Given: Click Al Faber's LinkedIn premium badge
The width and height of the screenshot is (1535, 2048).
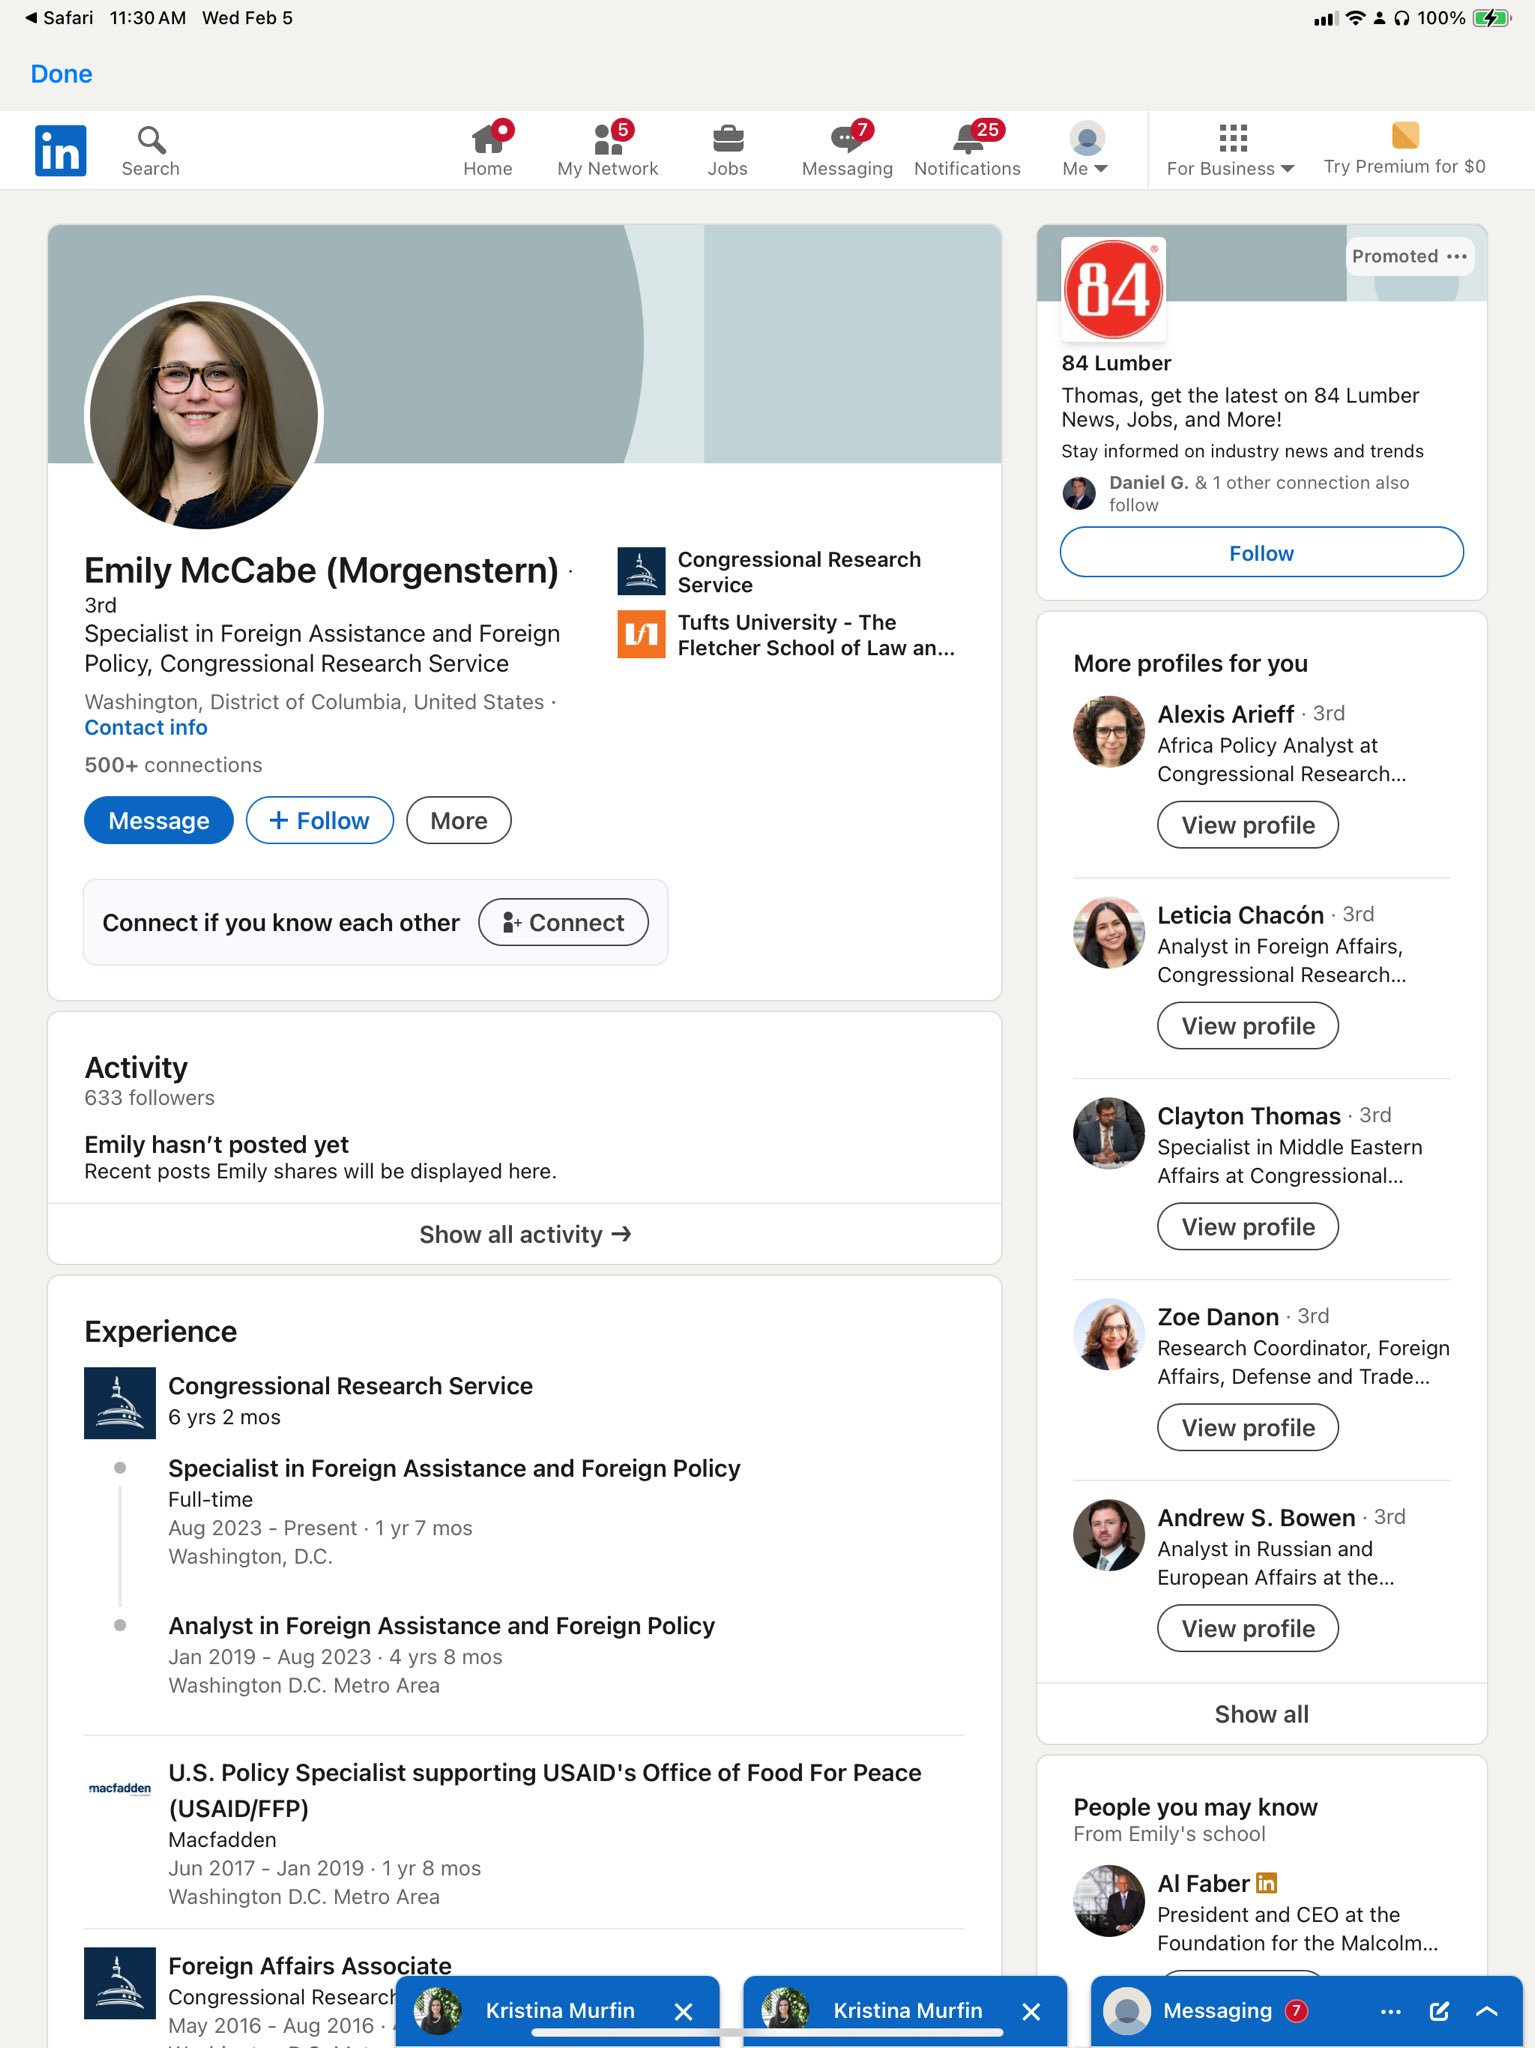Looking at the screenshot, I should (x=1267, y=1884).
